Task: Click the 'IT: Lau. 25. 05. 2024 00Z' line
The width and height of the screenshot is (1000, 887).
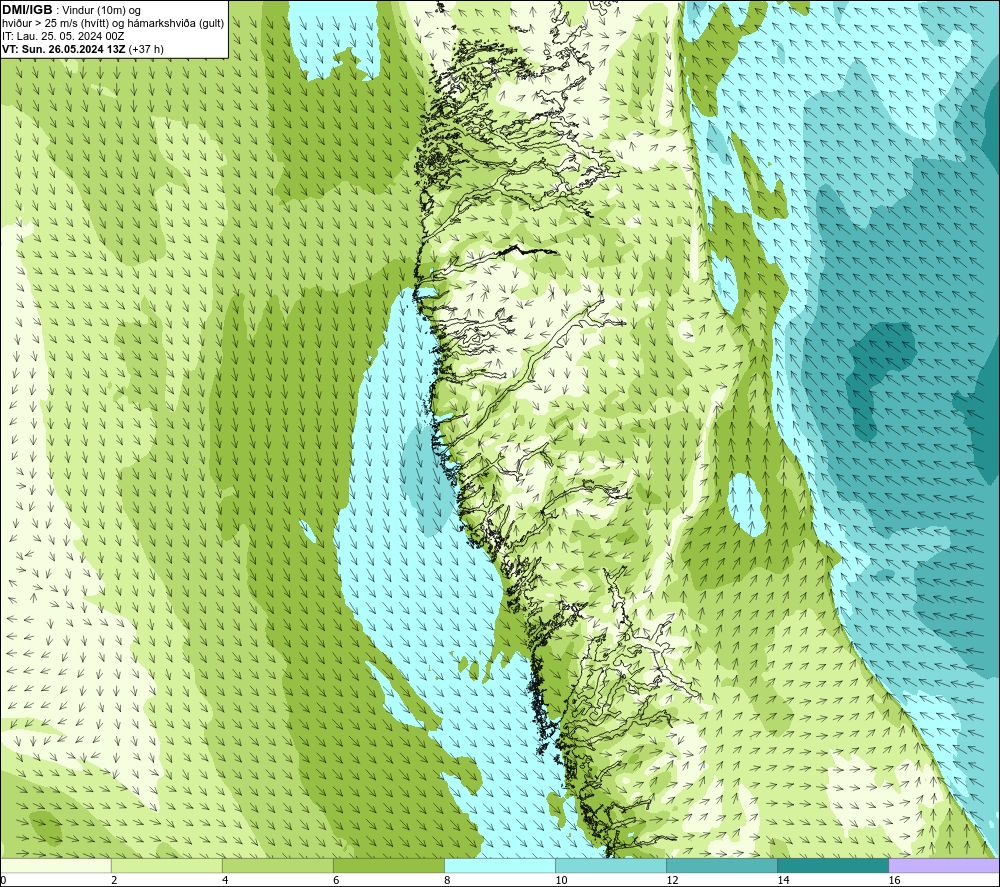Action: [63, 36]
